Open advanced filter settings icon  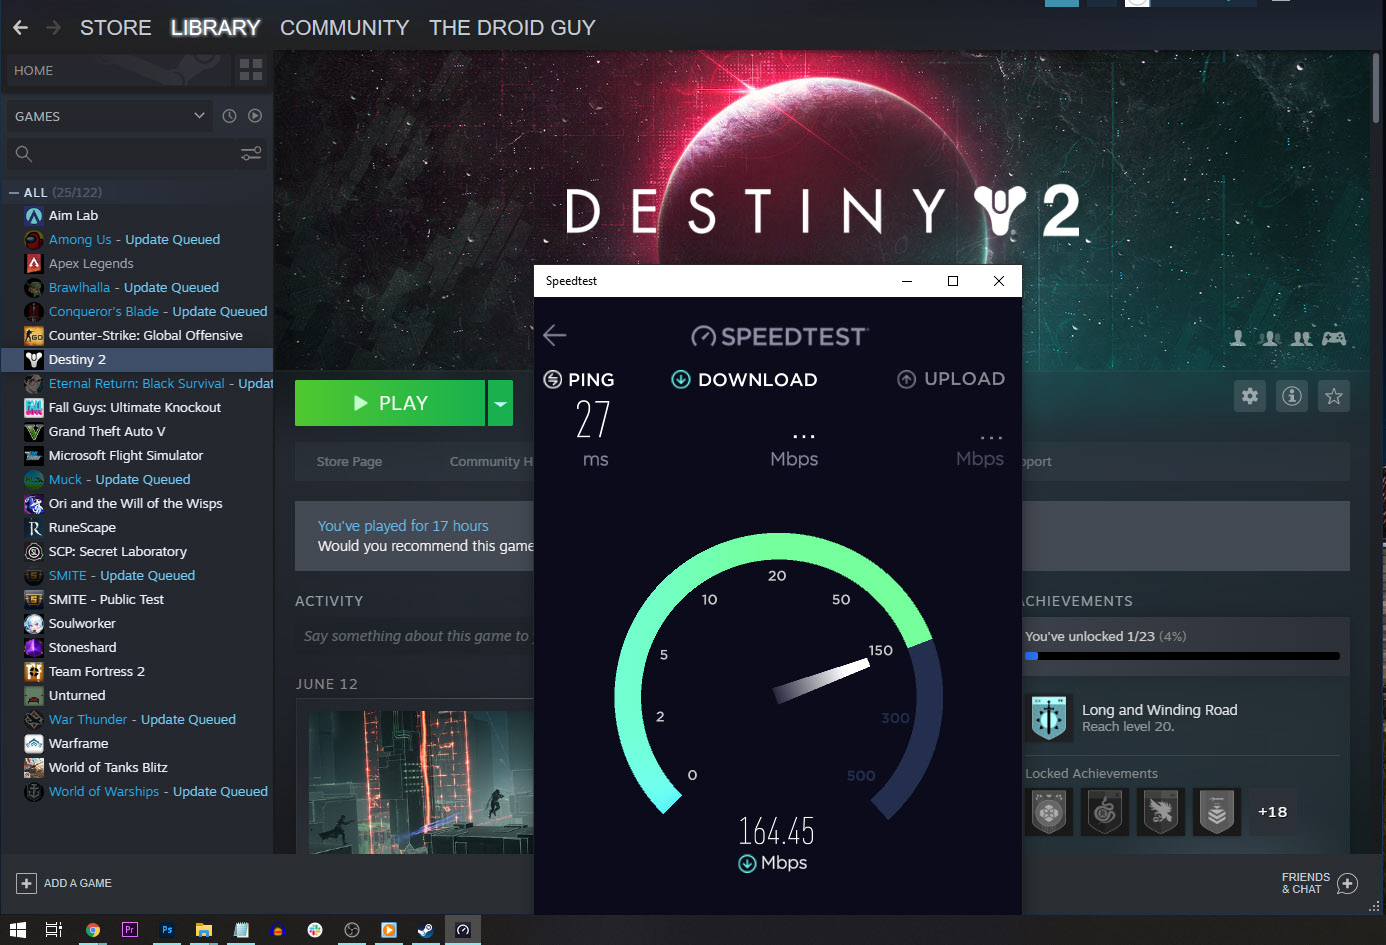click(x=251, y=153)
